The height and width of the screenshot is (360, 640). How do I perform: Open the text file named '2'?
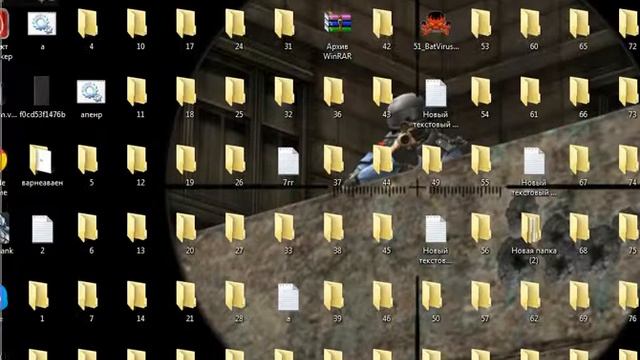click(42, 229)
